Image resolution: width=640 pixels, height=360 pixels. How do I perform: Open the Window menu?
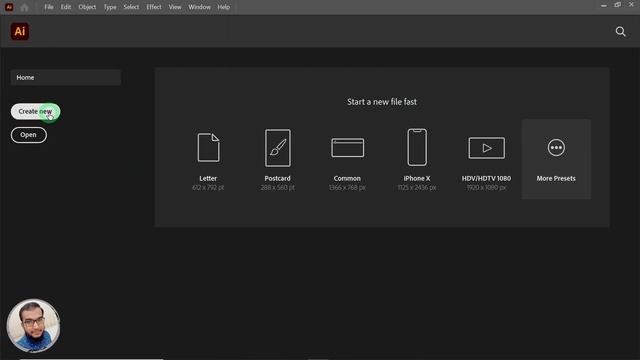[x=200, y=7]
